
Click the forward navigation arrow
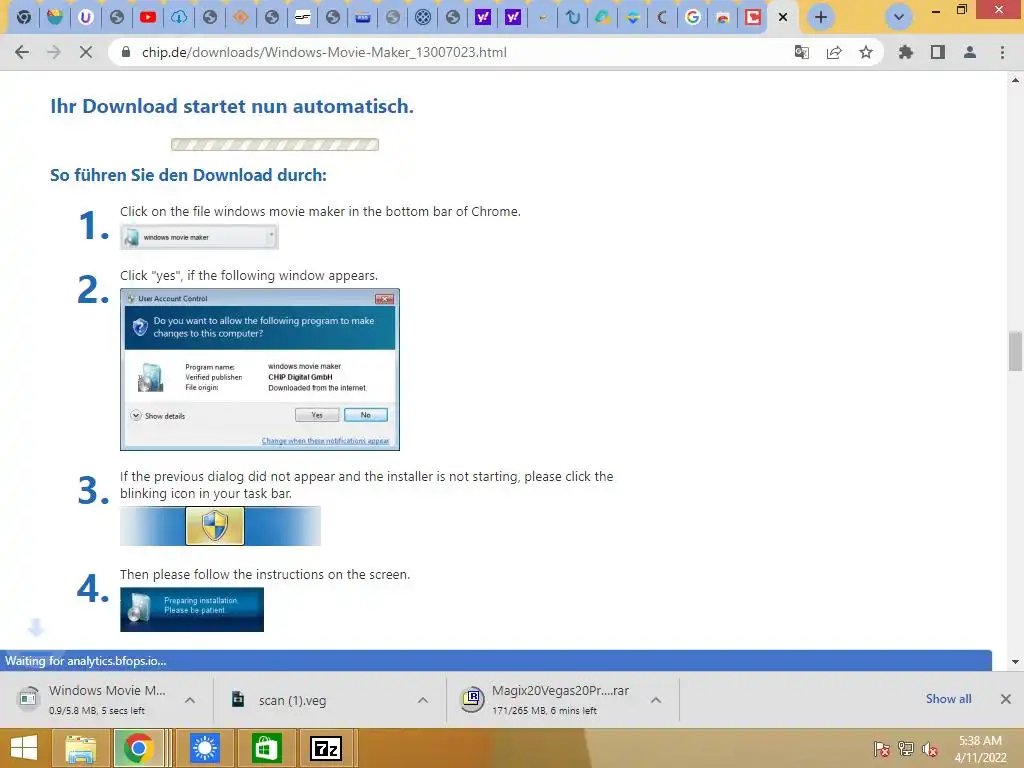[x=54, y=52]
